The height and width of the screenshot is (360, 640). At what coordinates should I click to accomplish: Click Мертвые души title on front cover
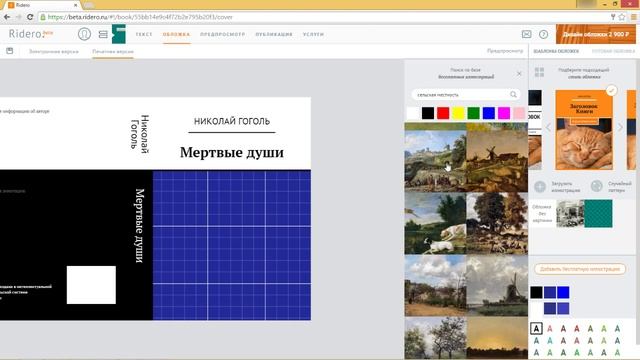tap(232, 152)
